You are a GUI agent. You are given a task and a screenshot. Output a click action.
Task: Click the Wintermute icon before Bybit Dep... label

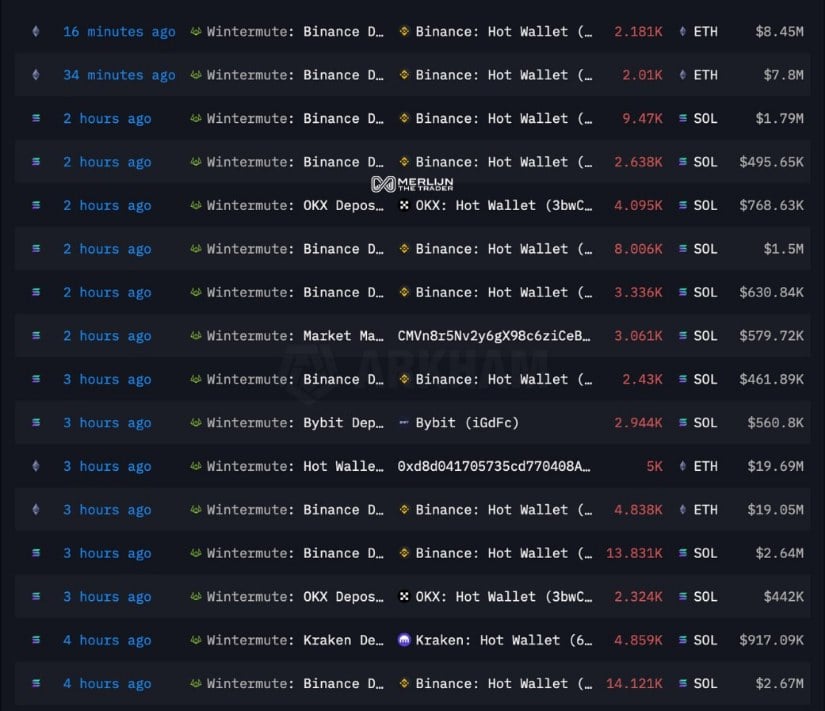(196, 423)
